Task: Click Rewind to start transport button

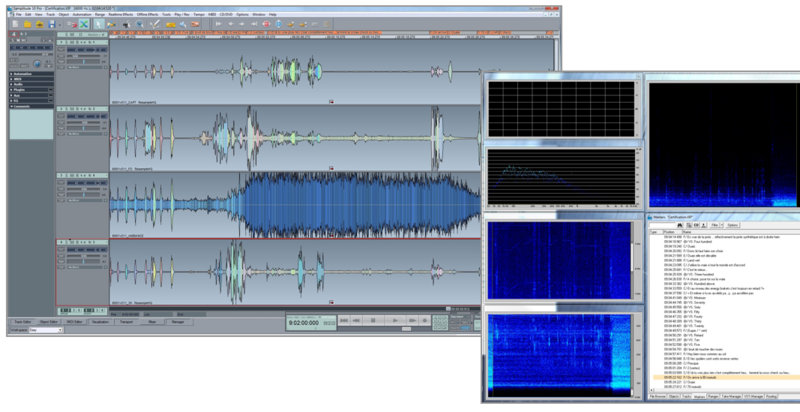Action: click(x=345, y=320)
